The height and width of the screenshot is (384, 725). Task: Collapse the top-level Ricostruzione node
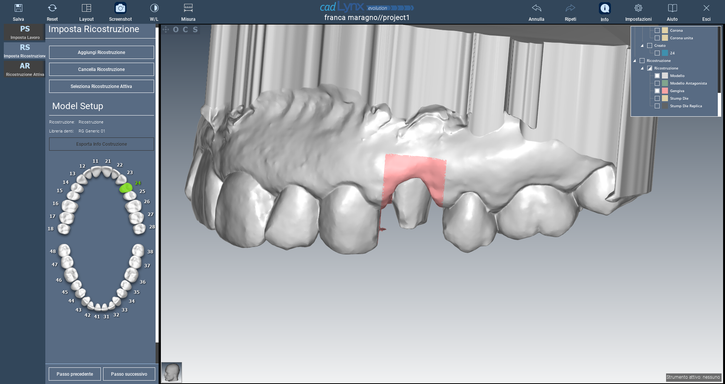(634, 61)
